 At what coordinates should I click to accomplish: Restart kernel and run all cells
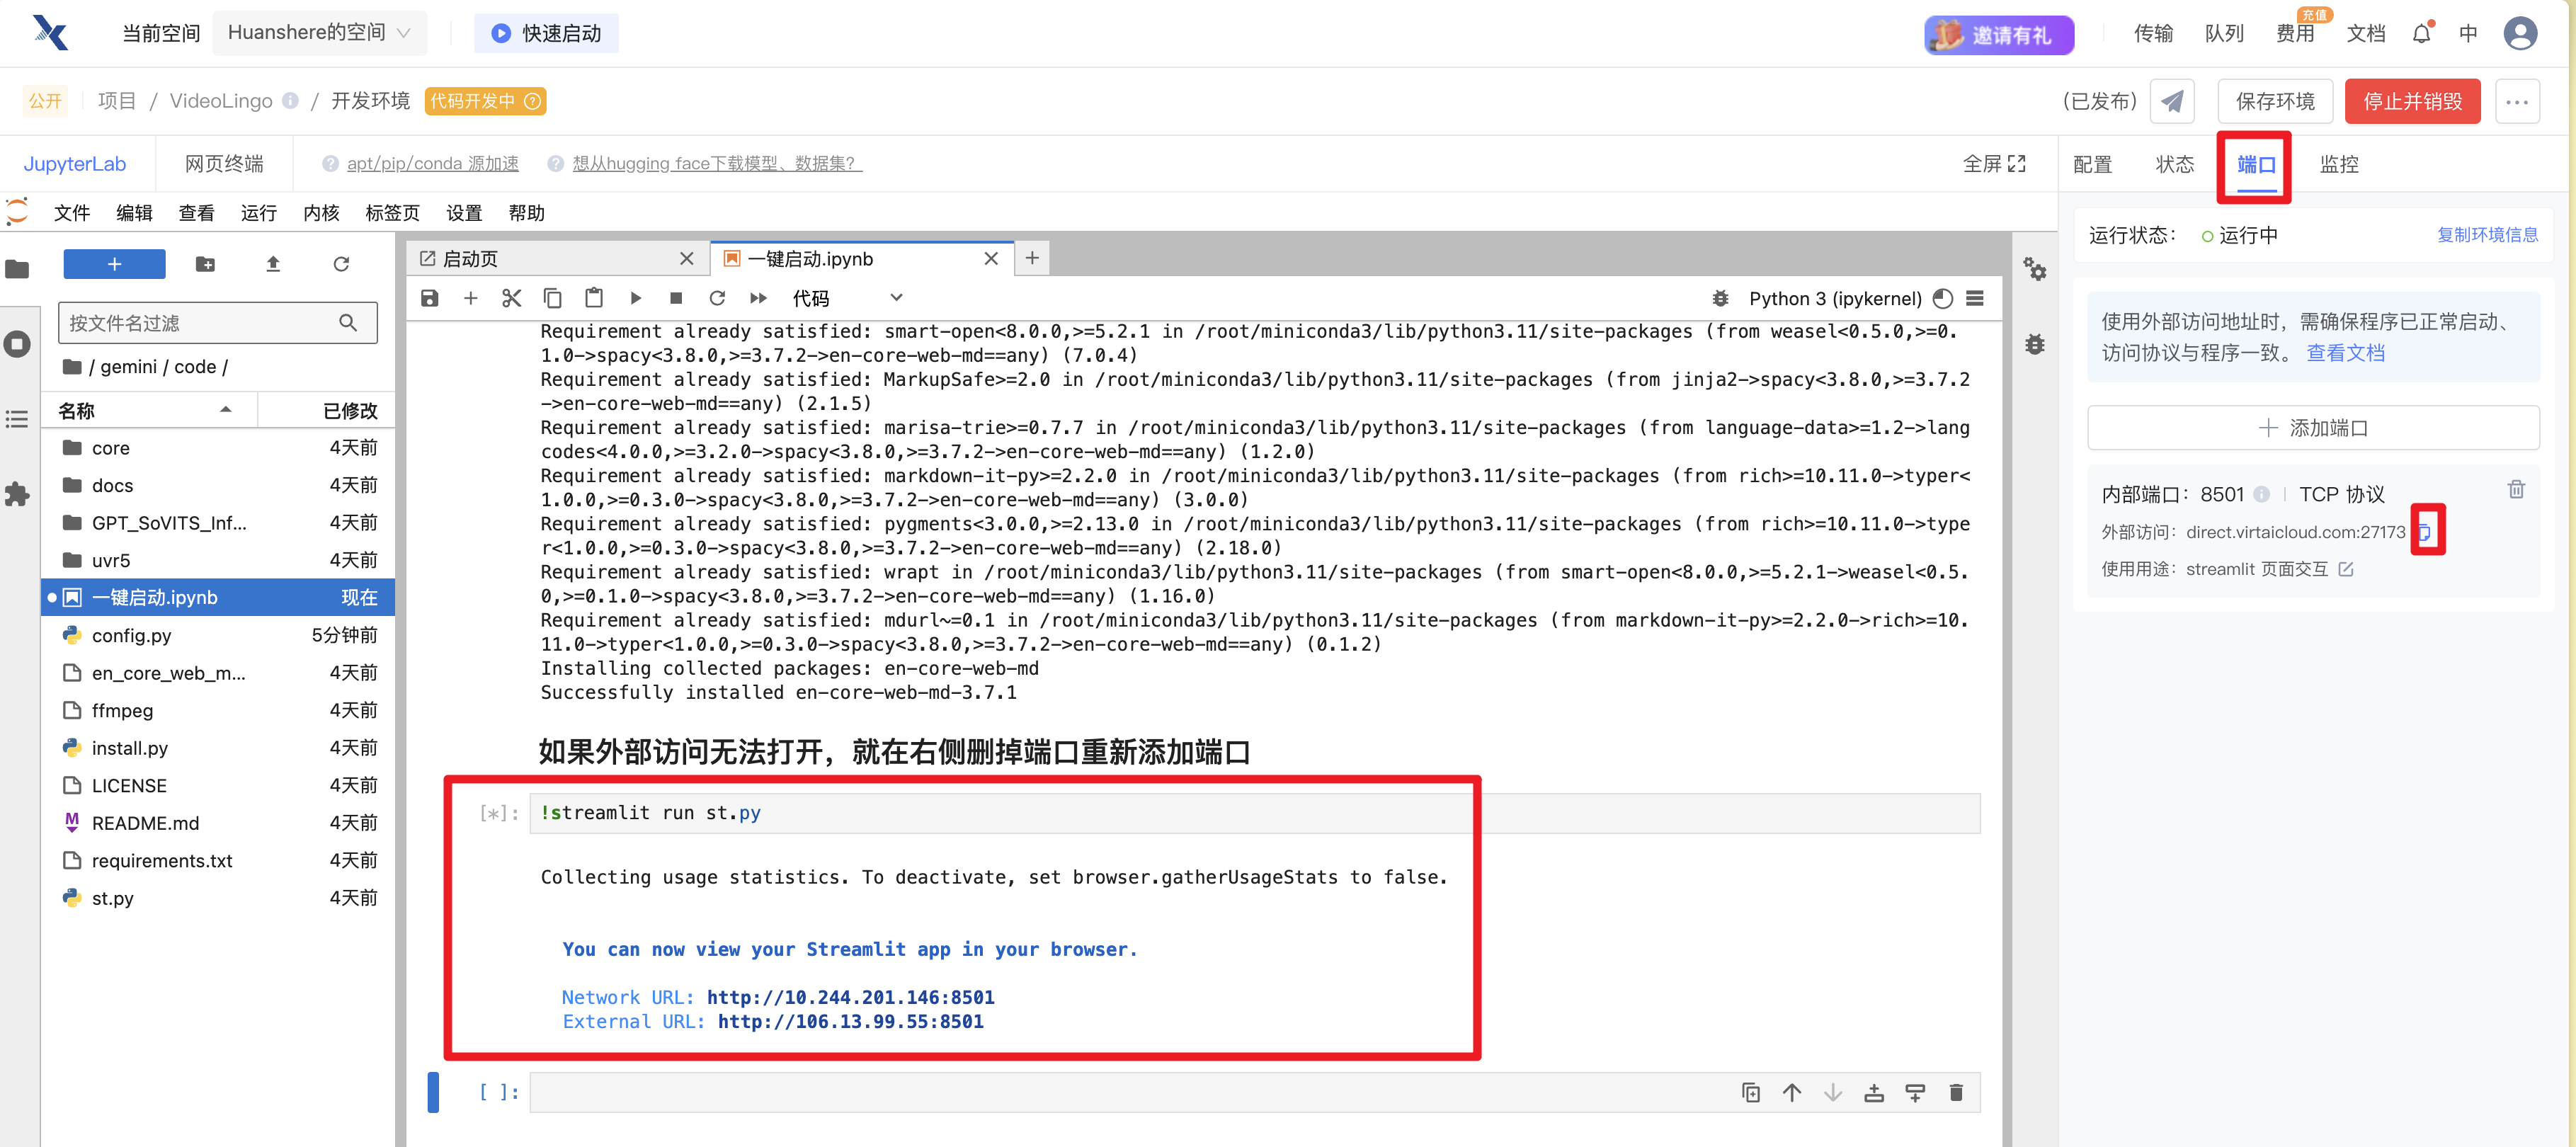coord(758,298)
